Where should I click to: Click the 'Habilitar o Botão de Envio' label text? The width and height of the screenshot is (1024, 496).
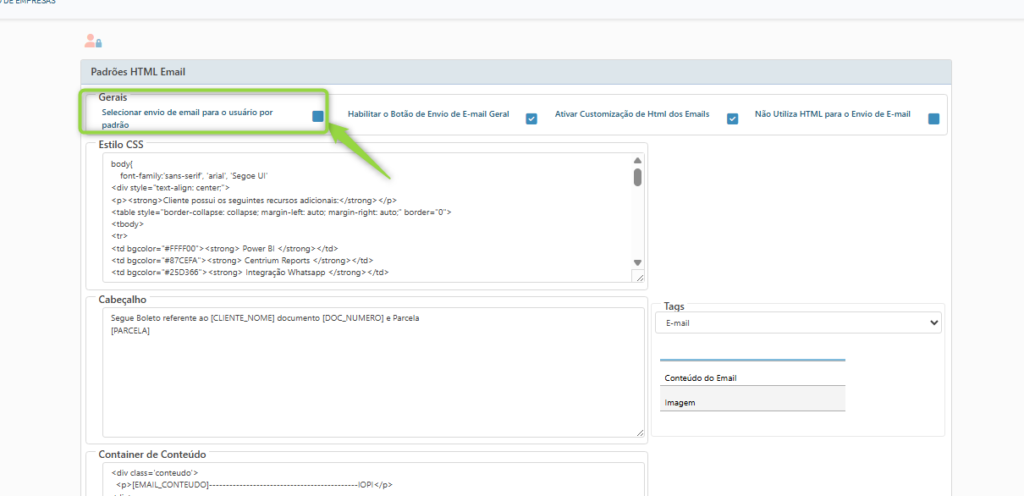(x=428, y=115)
